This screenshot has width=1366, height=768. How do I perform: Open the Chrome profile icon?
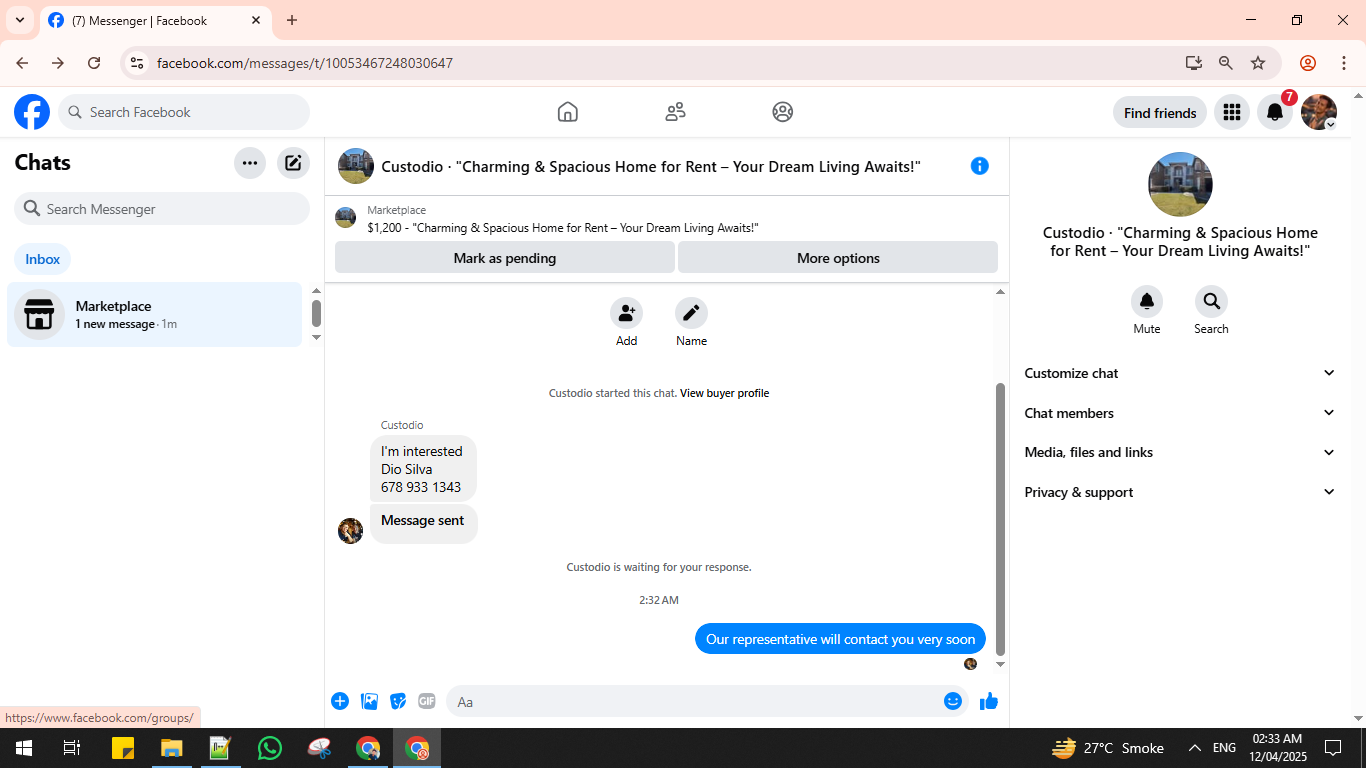click(1308, 63)
